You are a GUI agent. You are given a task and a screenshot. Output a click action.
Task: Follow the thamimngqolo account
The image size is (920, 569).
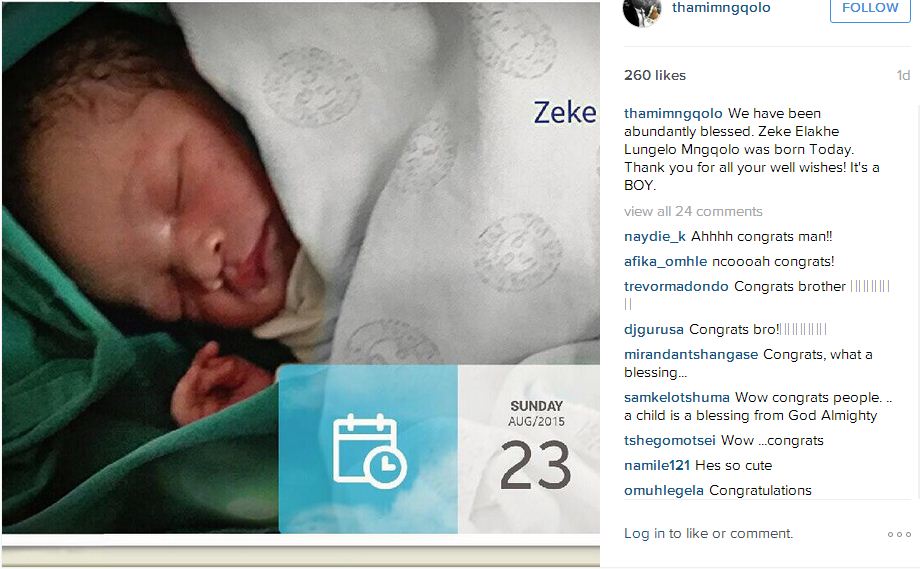(870, 9)
